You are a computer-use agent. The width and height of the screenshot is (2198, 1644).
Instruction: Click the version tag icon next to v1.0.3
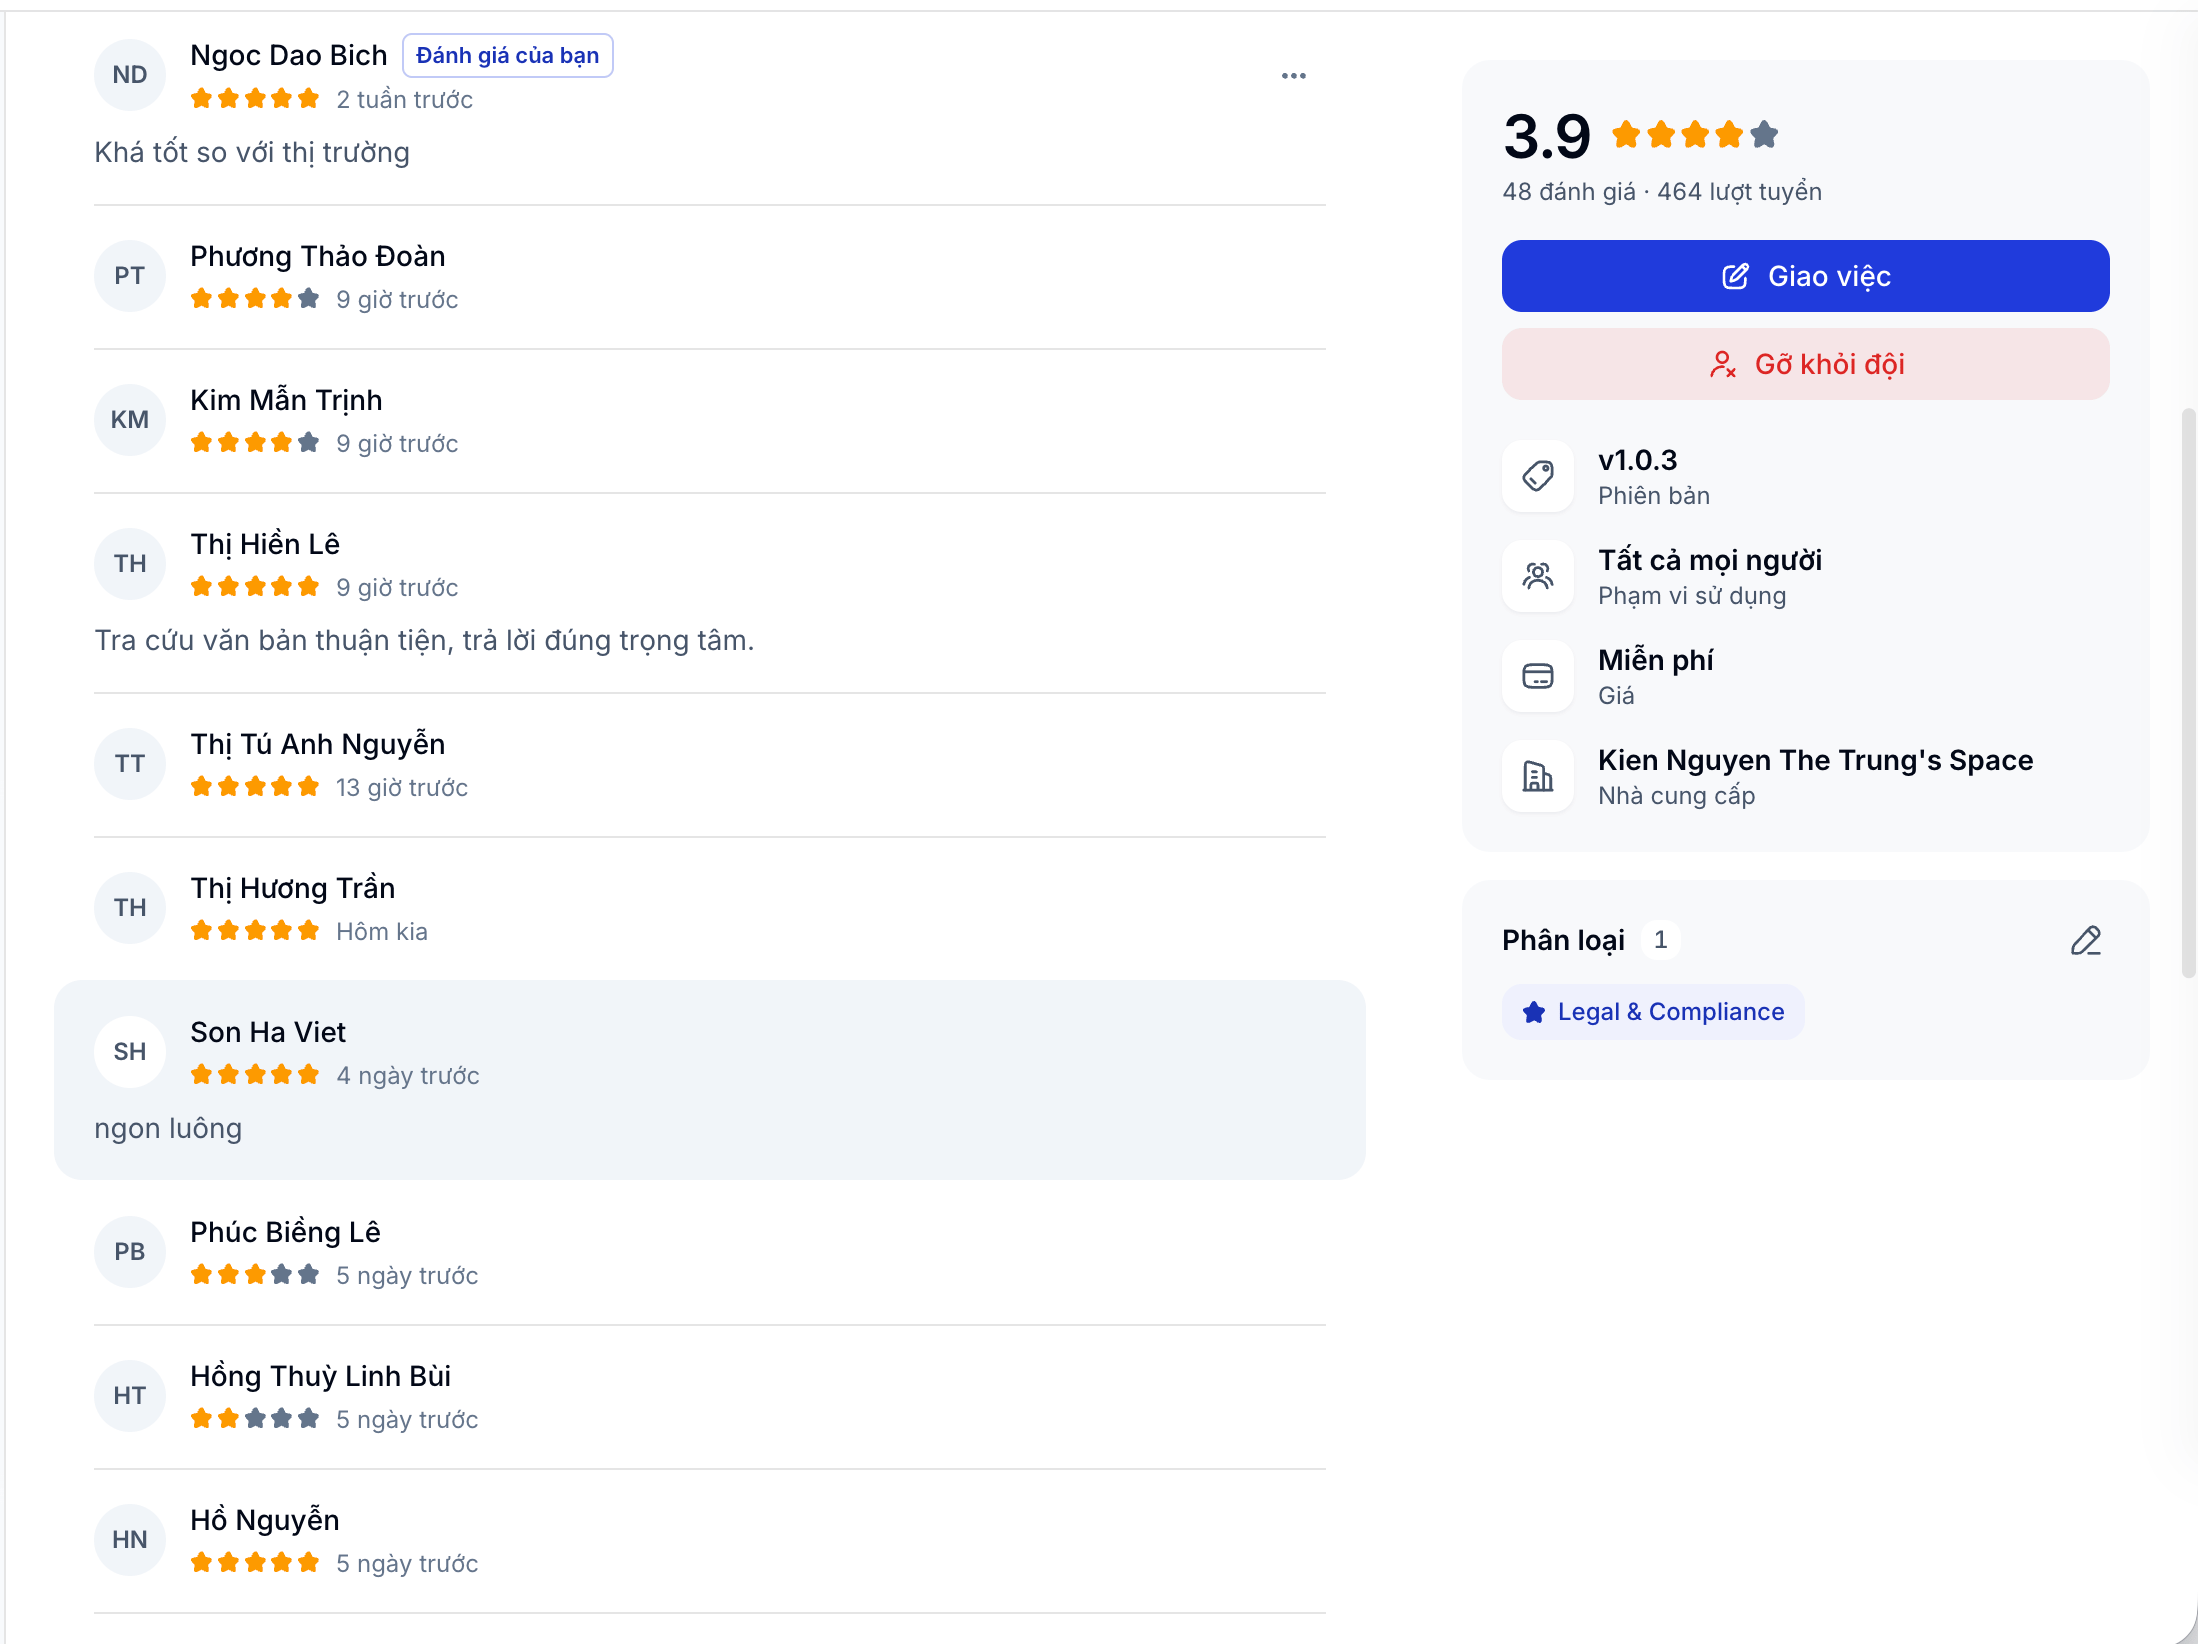[1537, 476]
